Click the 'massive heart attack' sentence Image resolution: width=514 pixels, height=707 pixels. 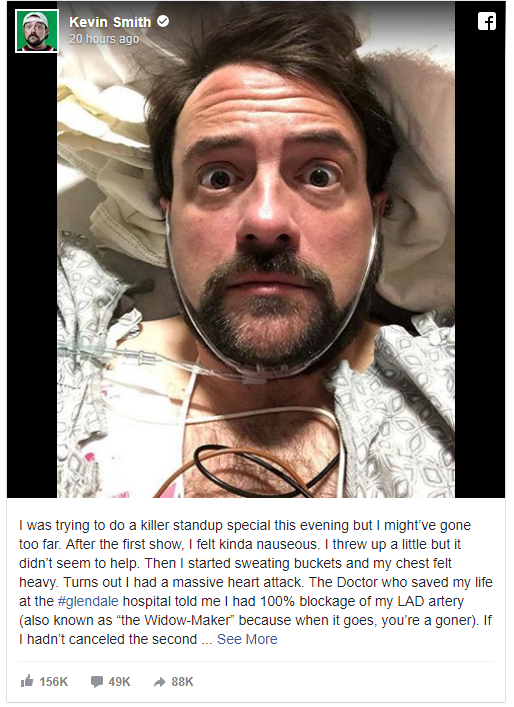tap(184, 582)
